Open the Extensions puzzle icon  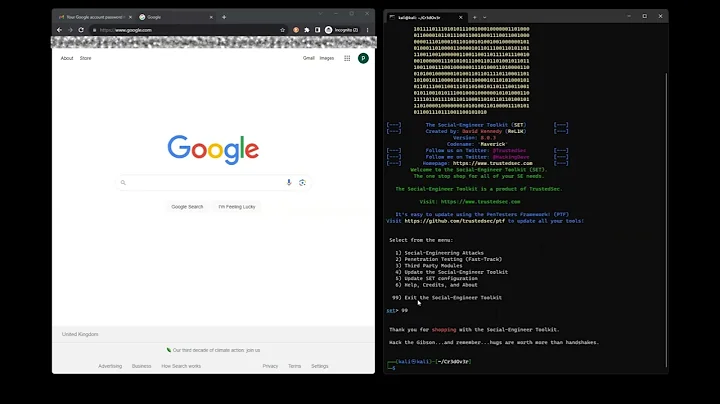307,30
